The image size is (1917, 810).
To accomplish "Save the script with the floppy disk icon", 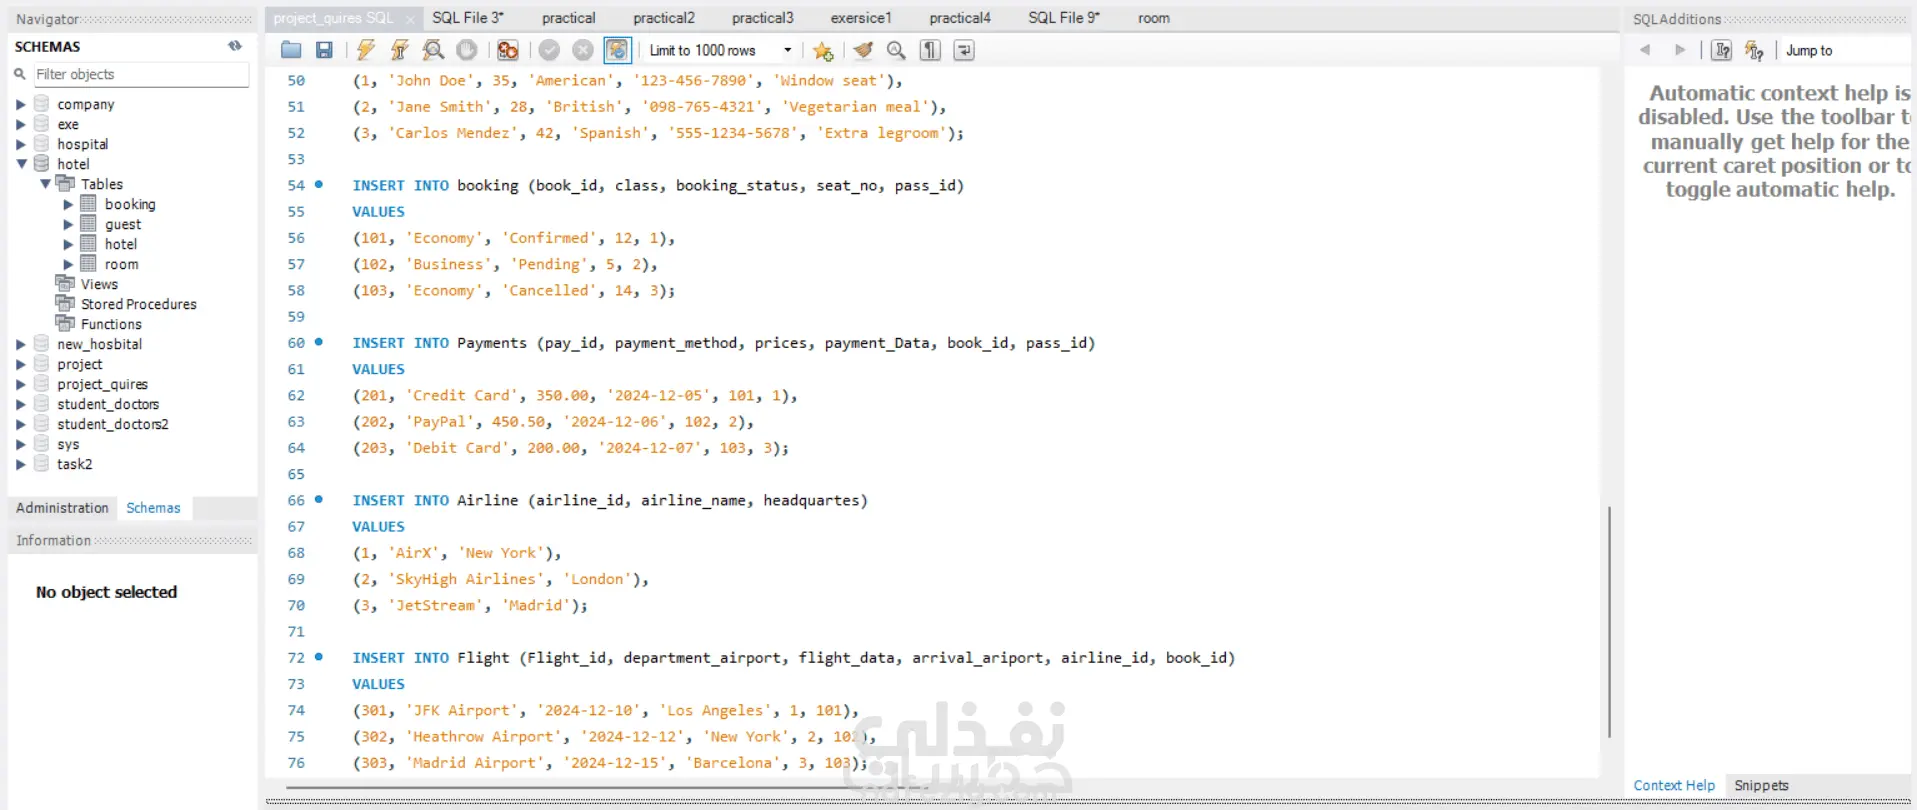I will click(x=324, y=50).
